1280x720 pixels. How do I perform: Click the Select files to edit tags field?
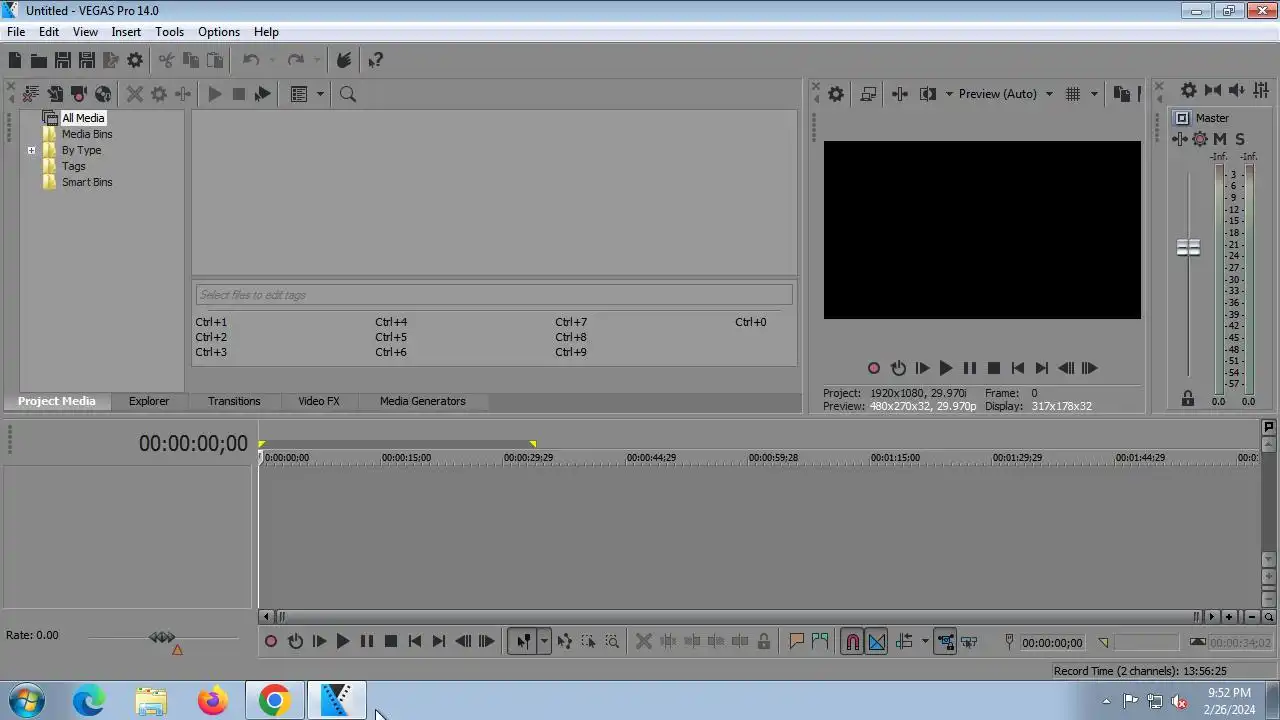click(494, 295)
